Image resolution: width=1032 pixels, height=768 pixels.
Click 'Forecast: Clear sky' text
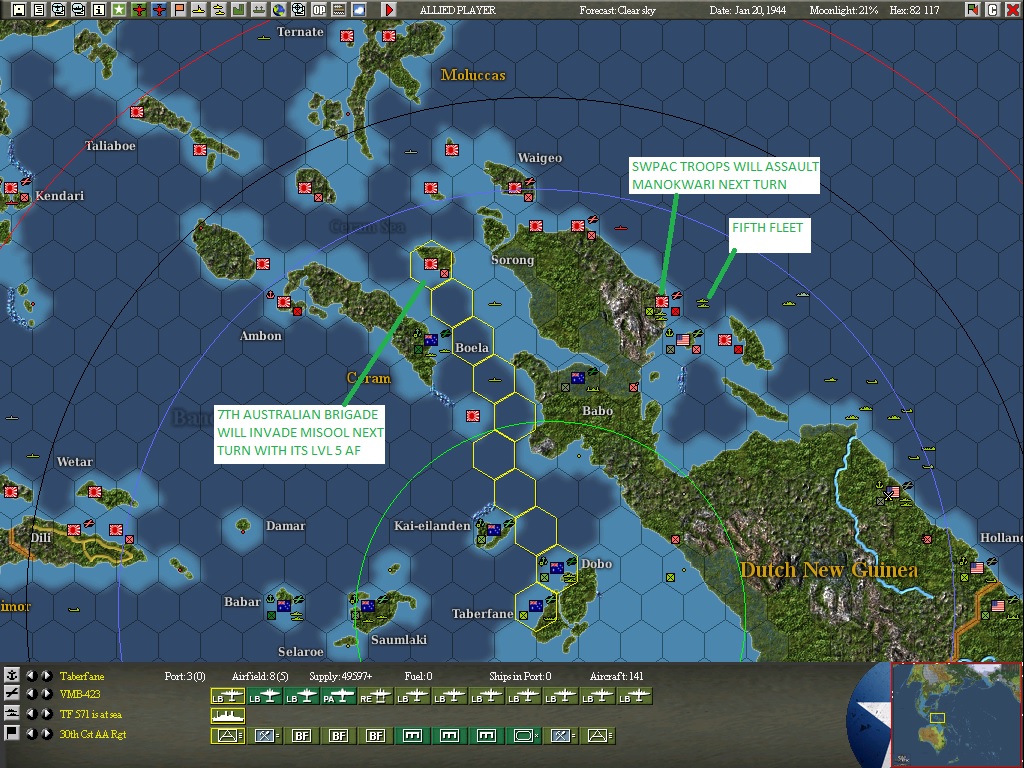pos(617,10)
